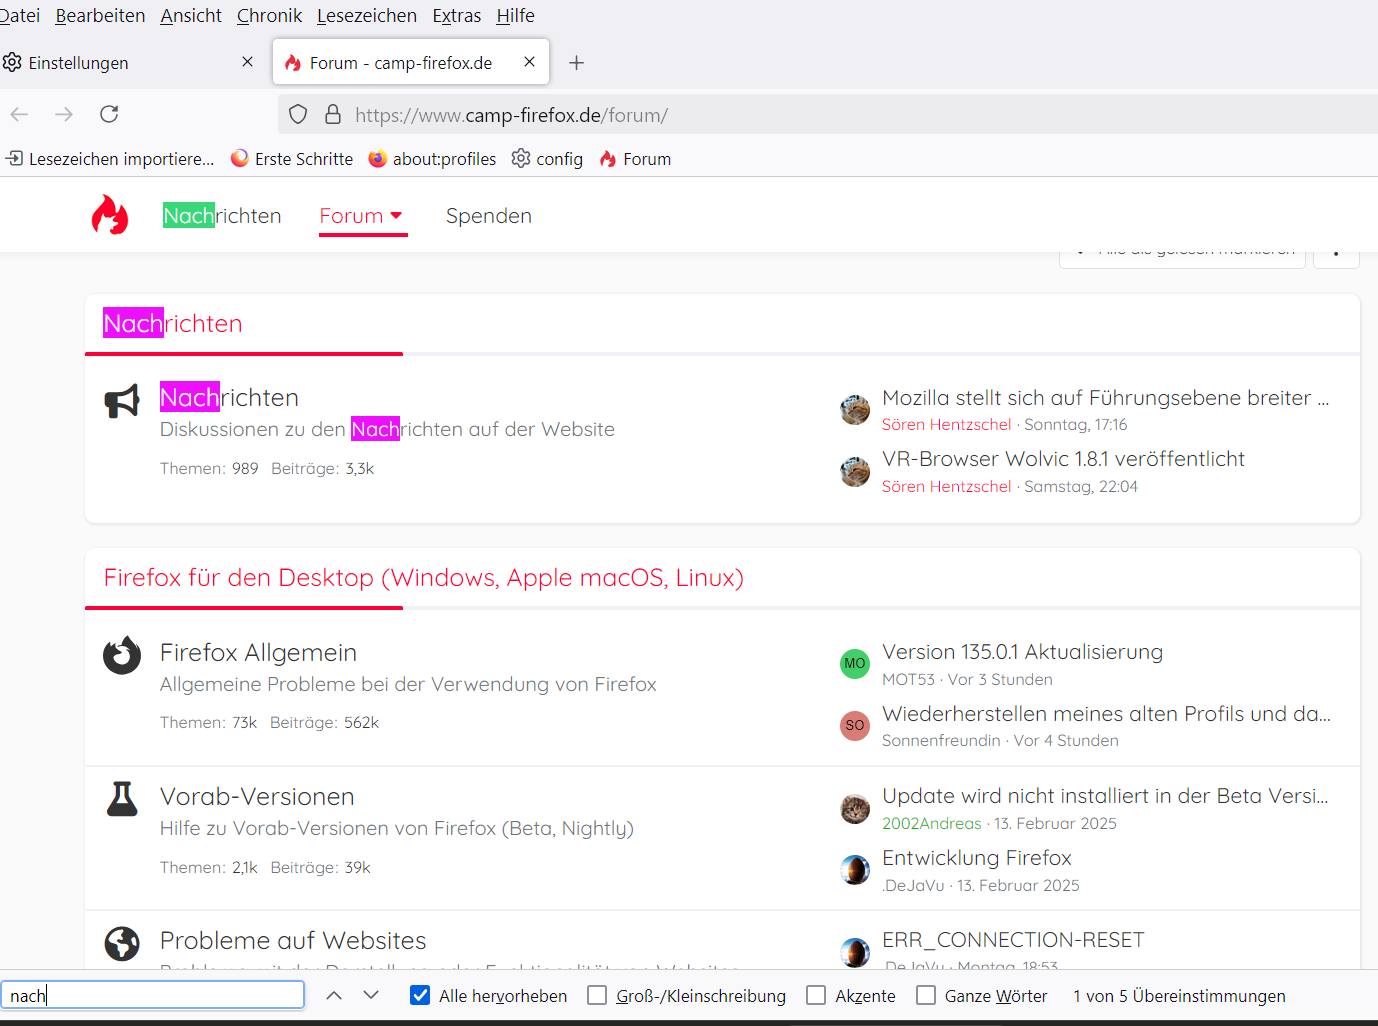Enable Ganze Wörter checkbox
This screenshot has width=1378, height=1026.
click(x=926, y=996)
